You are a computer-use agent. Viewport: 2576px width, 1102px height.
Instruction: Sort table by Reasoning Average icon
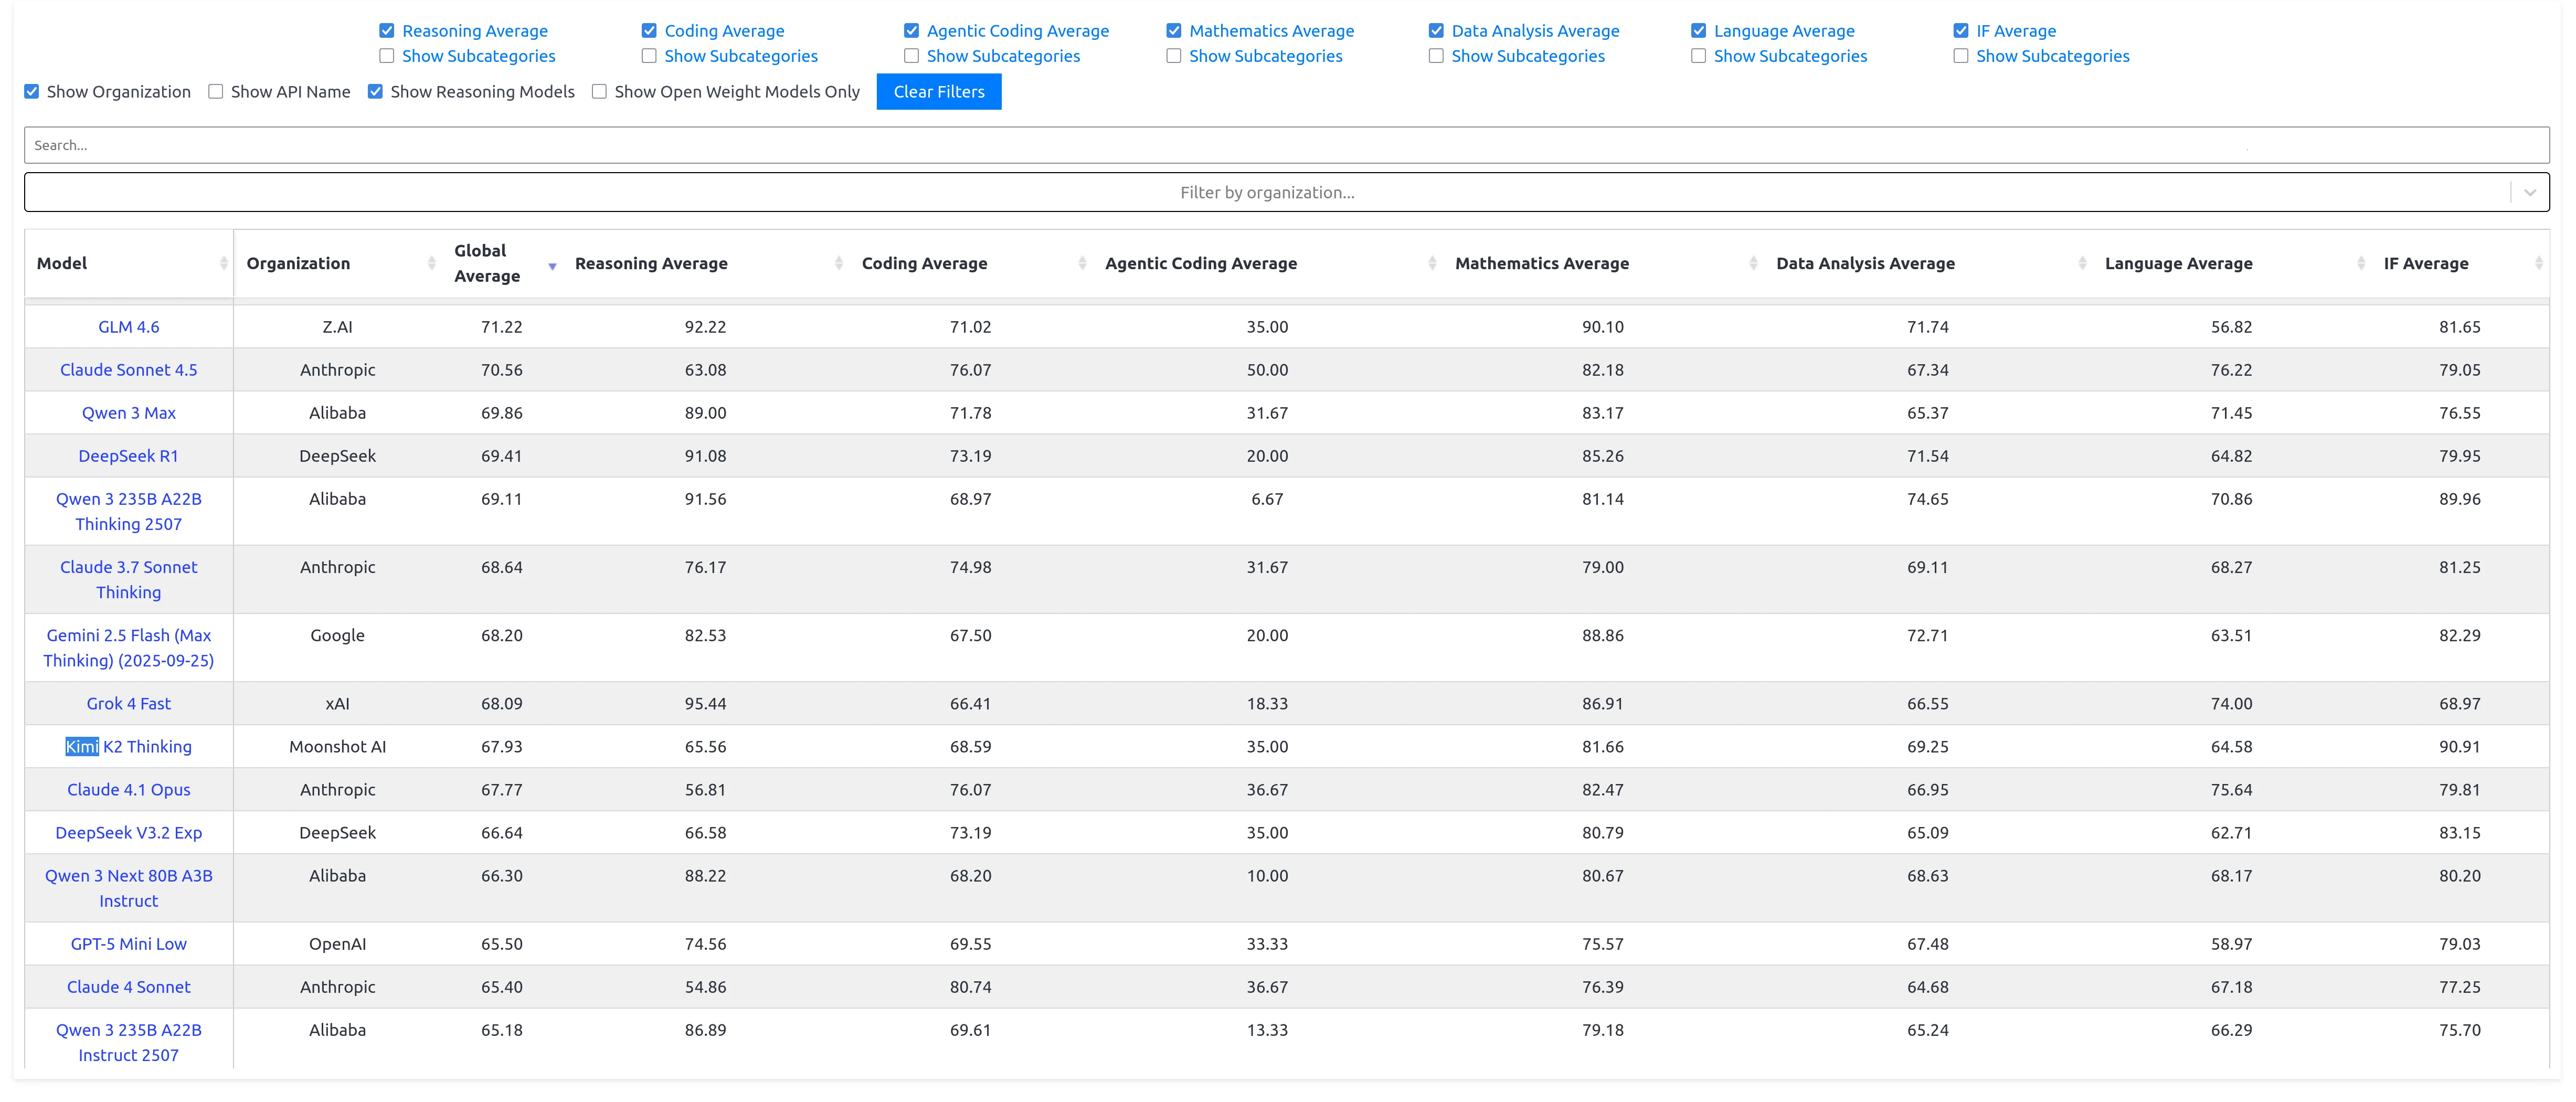838,264
